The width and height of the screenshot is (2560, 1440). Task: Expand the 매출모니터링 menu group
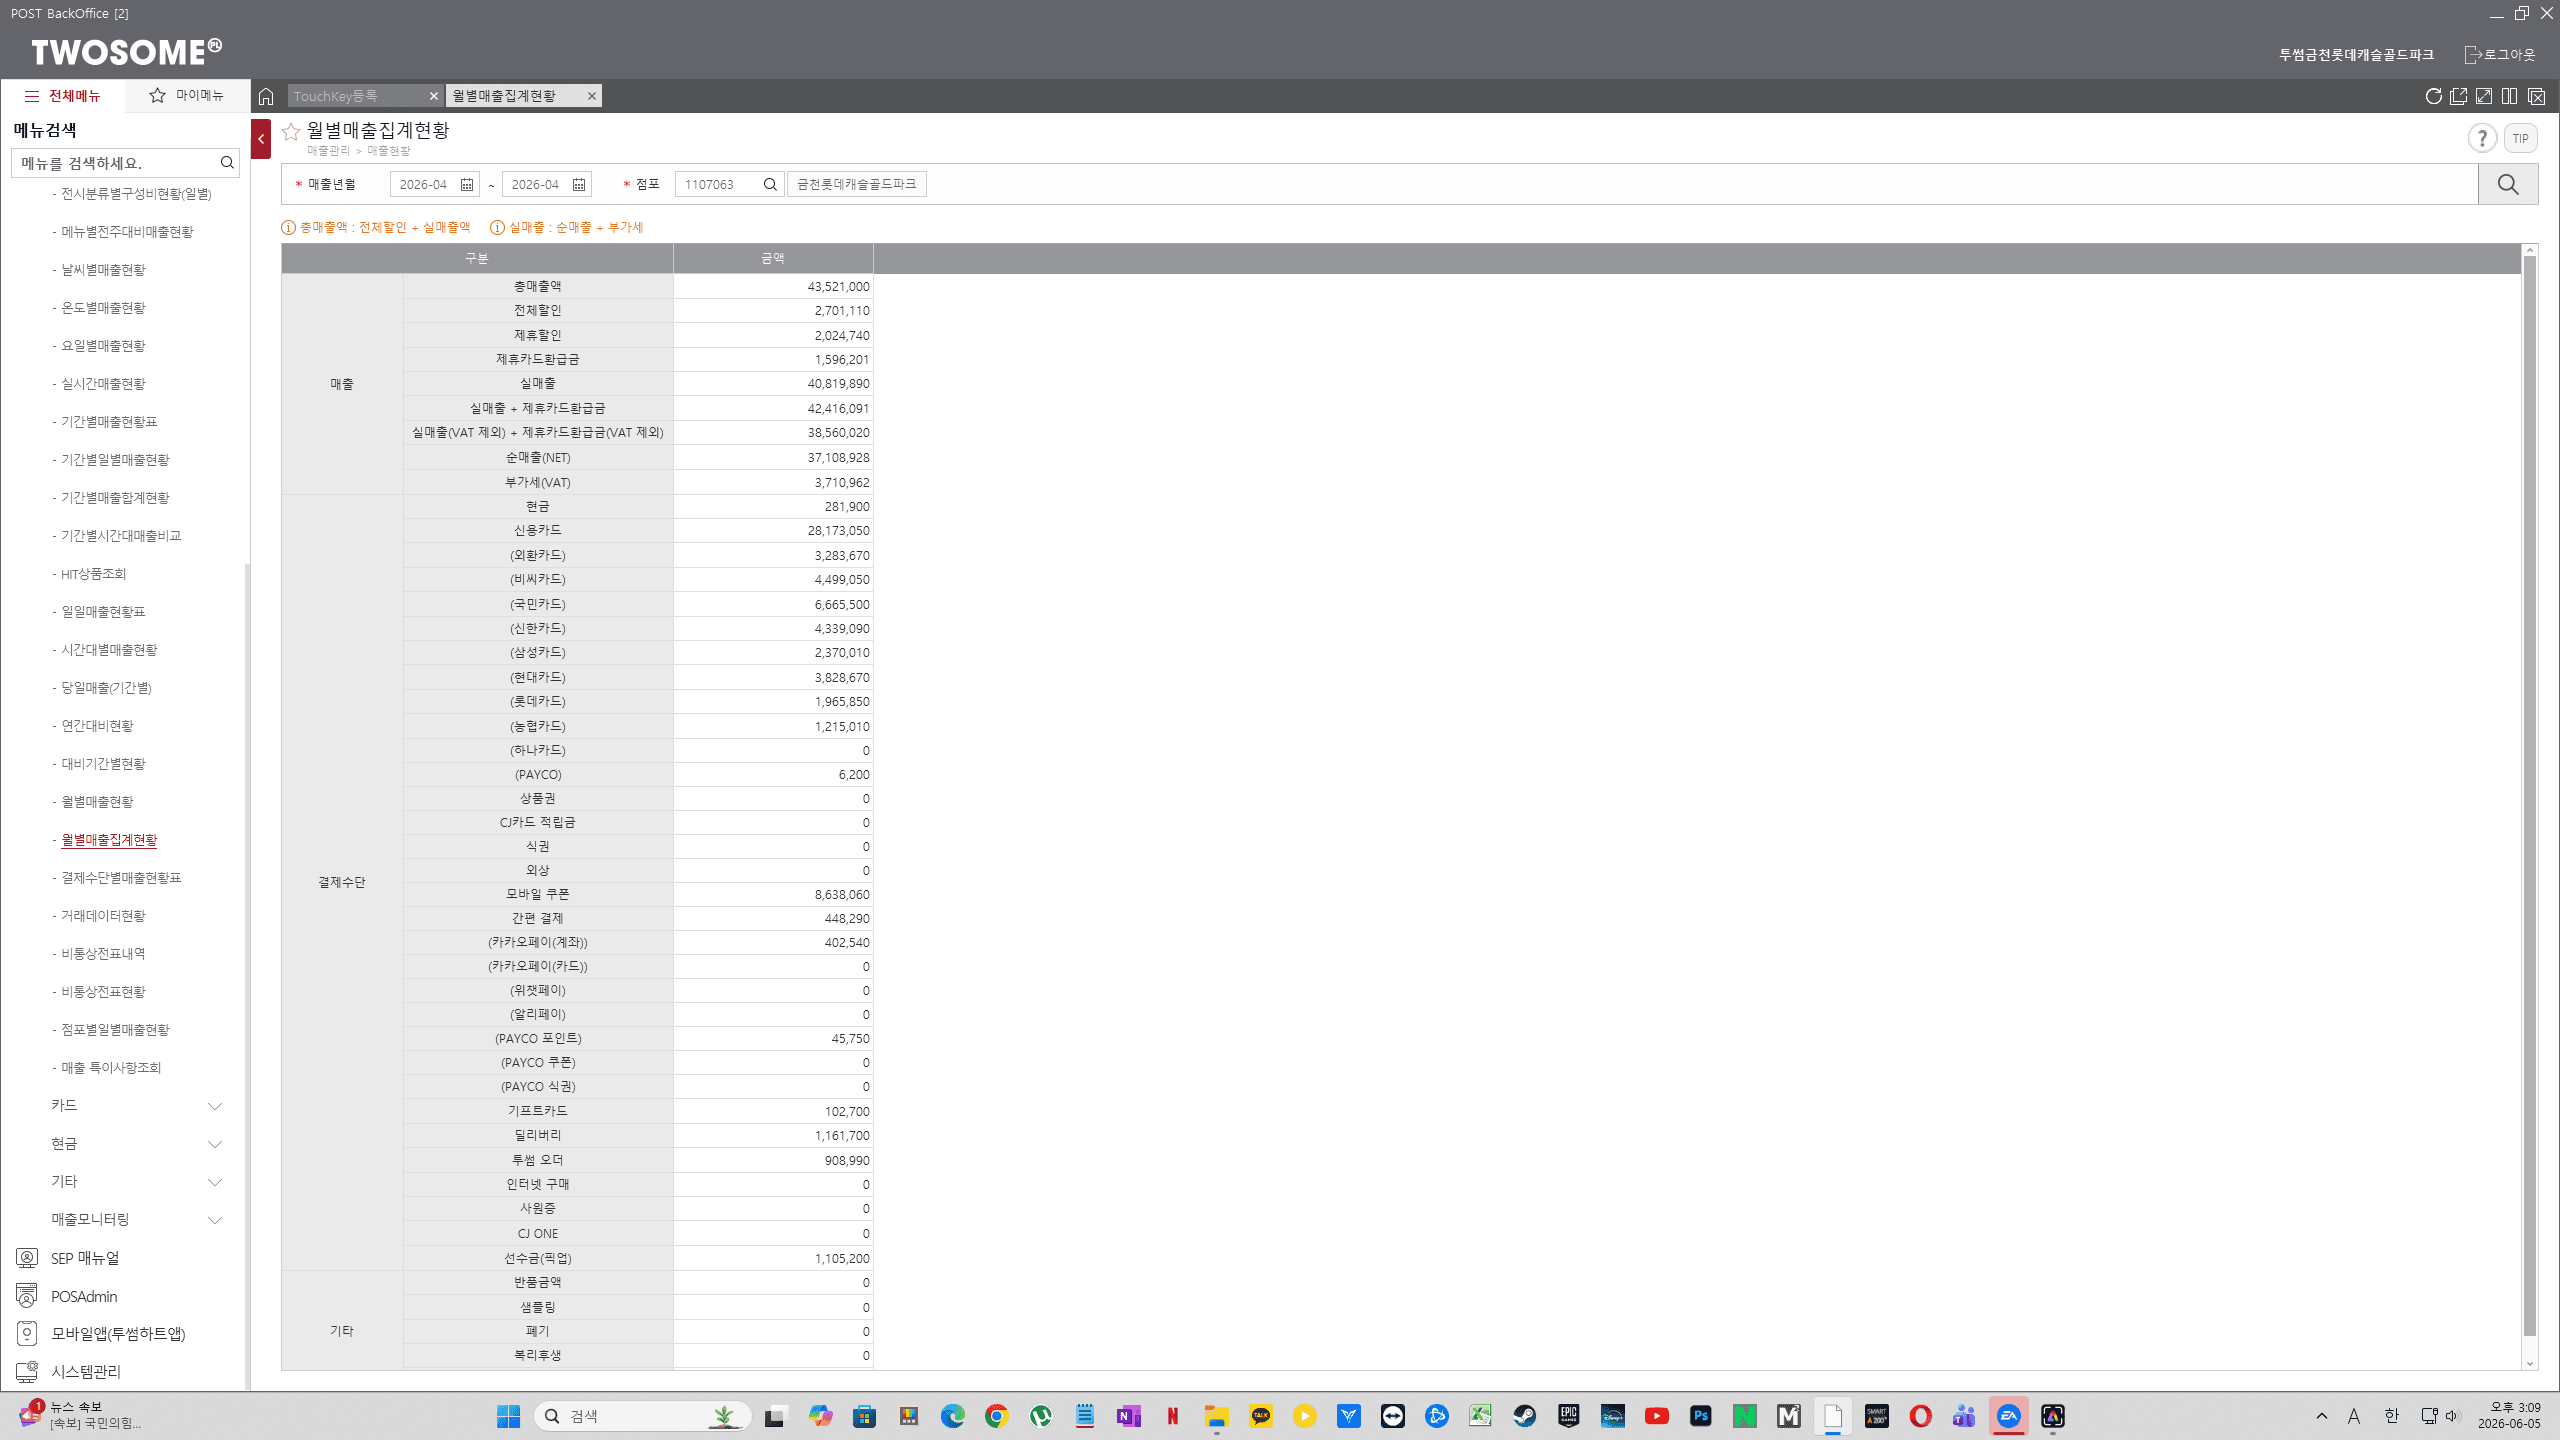(136, 1219)
